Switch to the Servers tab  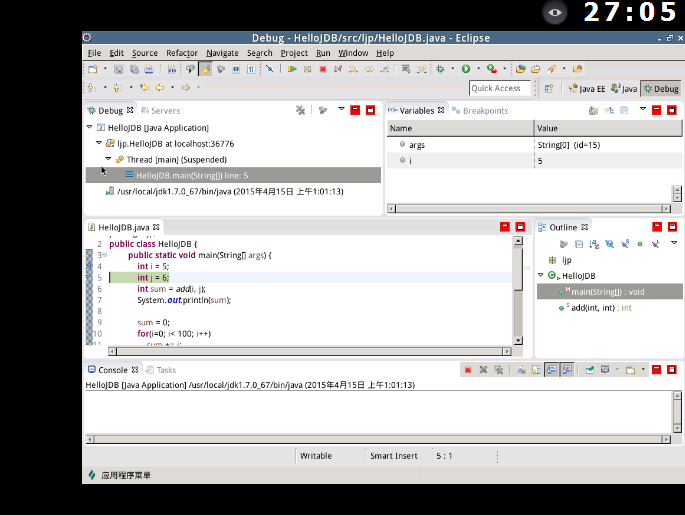[160, 111]
